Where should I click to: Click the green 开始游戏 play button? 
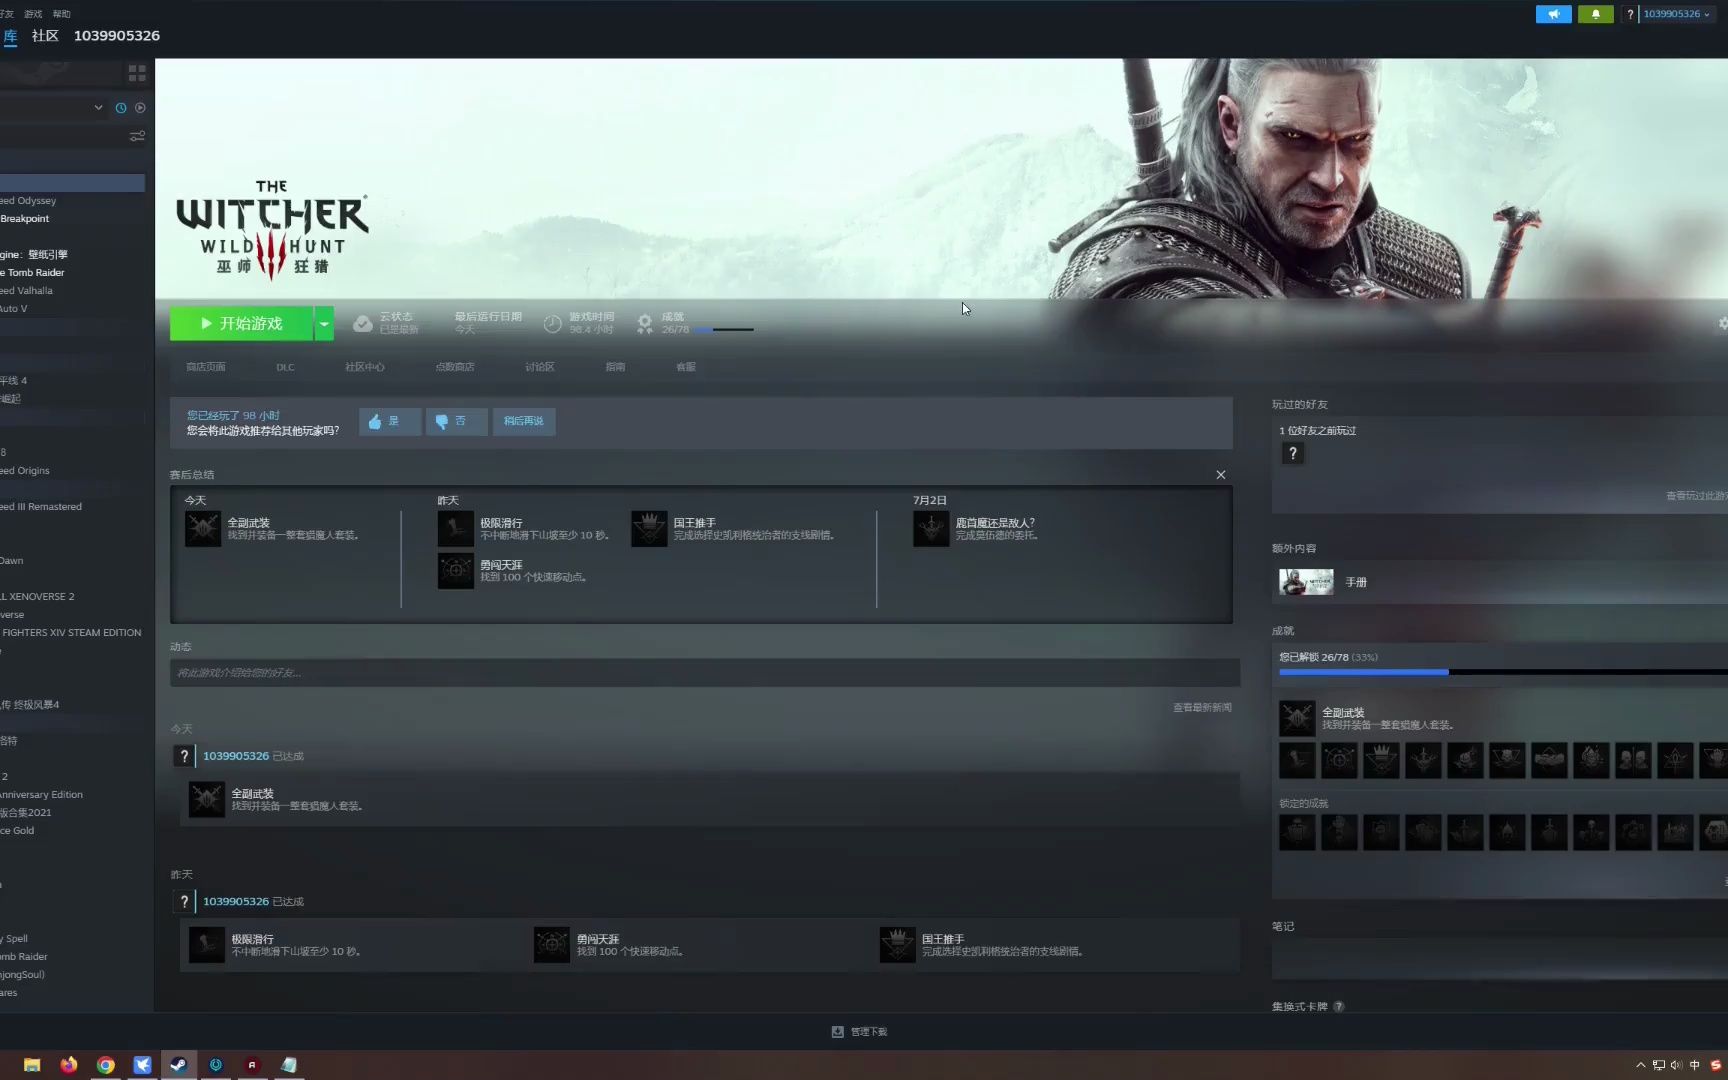point(241,324)
